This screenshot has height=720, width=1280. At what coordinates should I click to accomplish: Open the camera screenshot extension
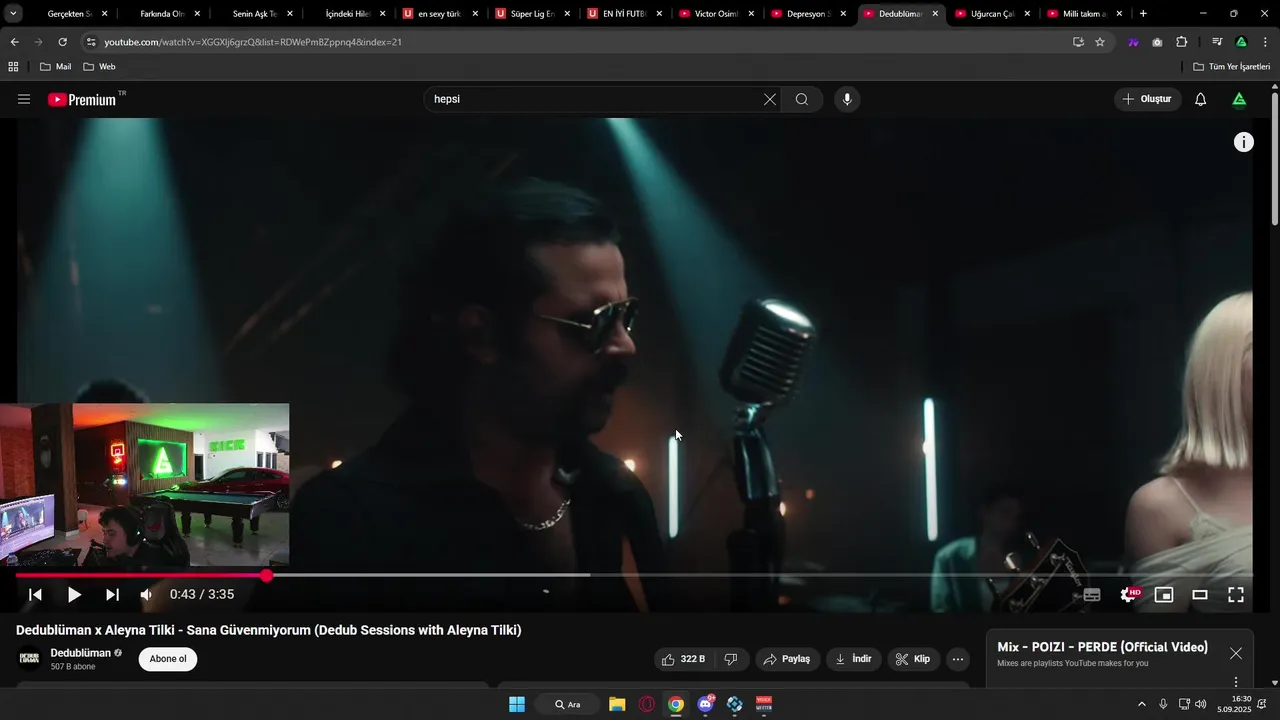(1157, 42)
